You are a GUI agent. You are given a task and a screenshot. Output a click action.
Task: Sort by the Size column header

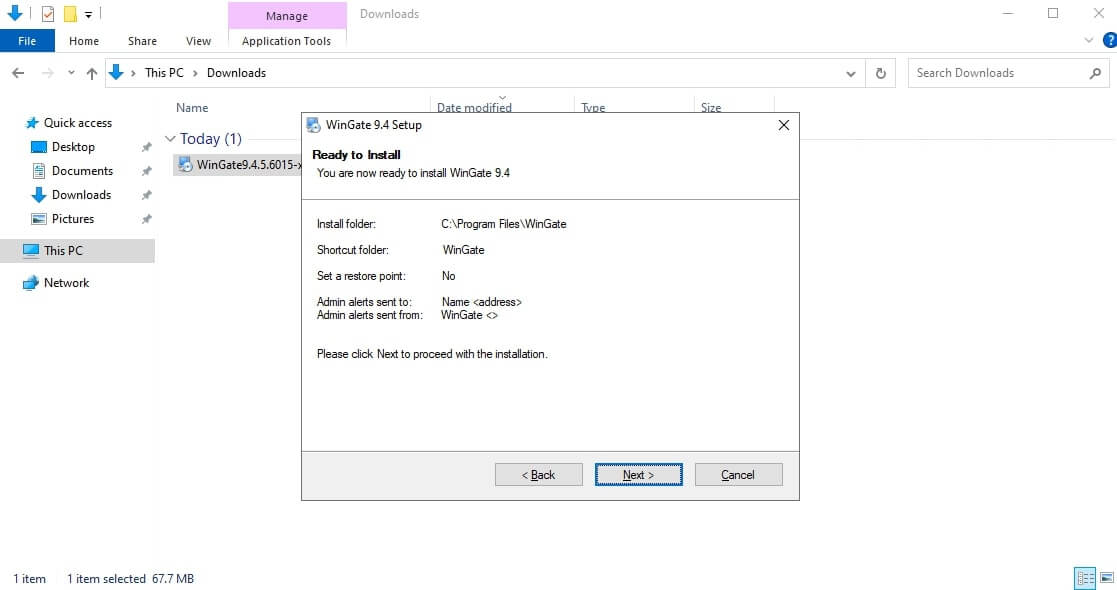coord(711,108)
